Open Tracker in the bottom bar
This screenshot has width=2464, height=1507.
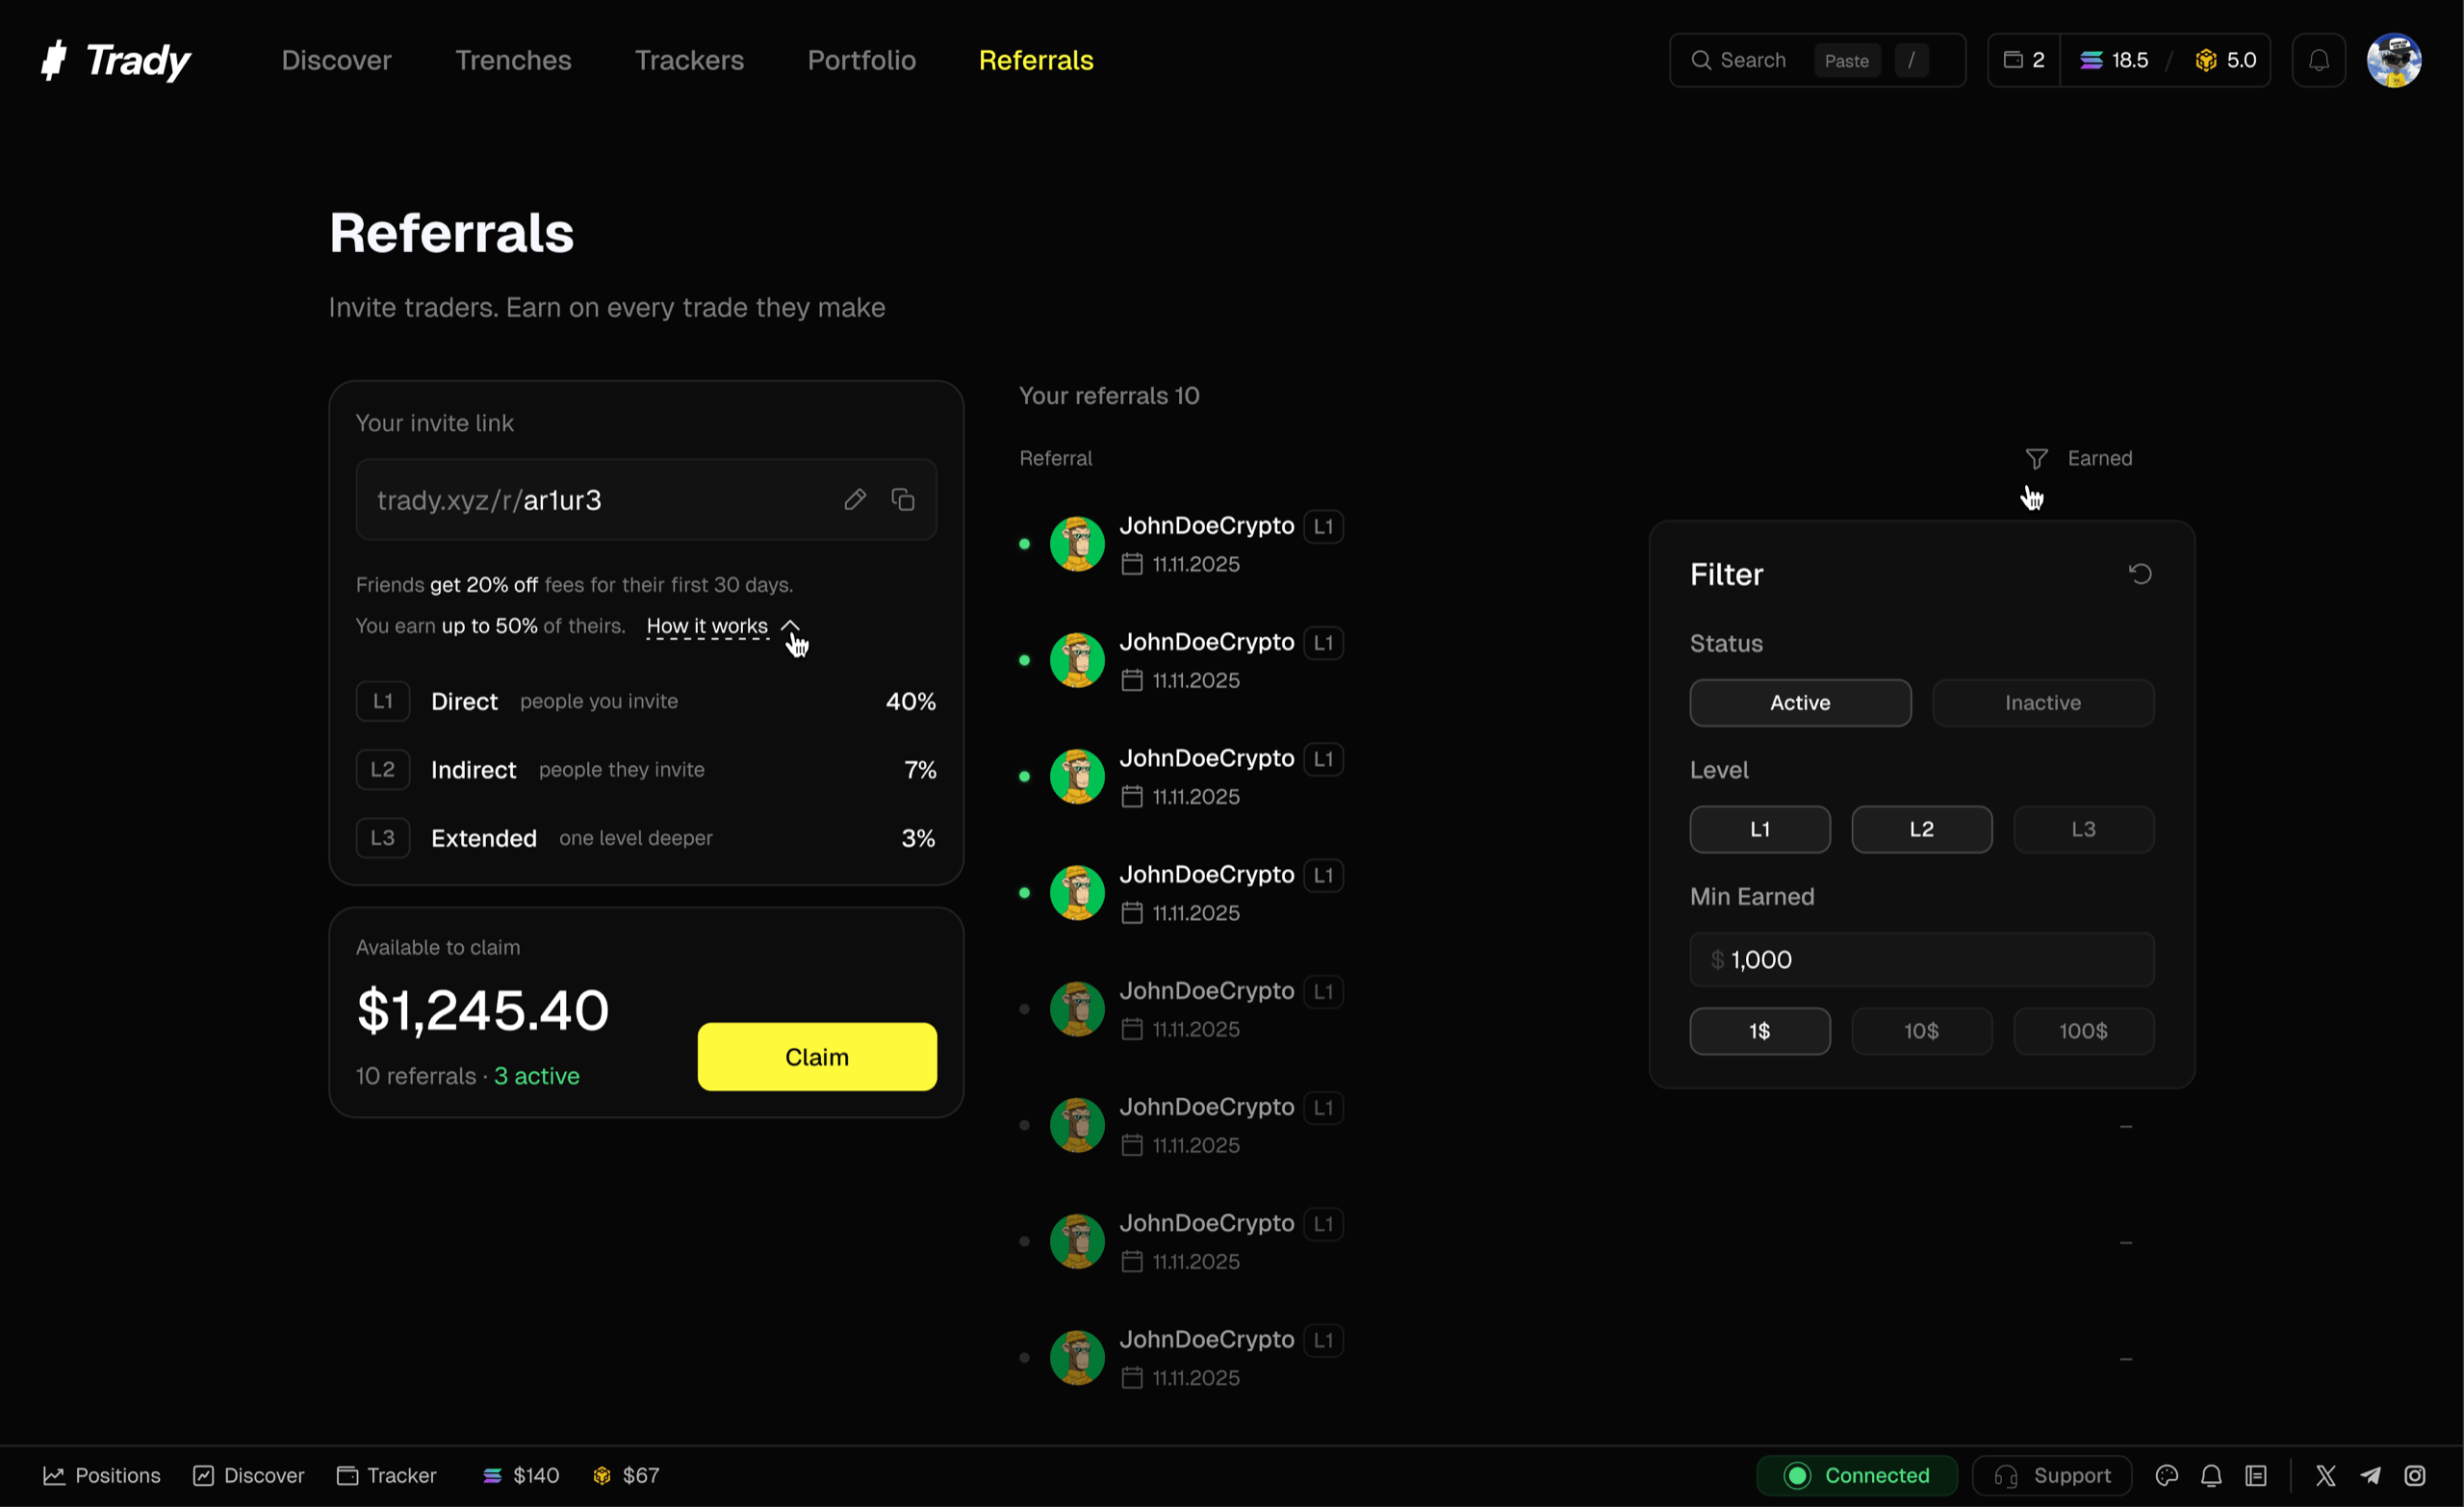[x=386, y=1475]
